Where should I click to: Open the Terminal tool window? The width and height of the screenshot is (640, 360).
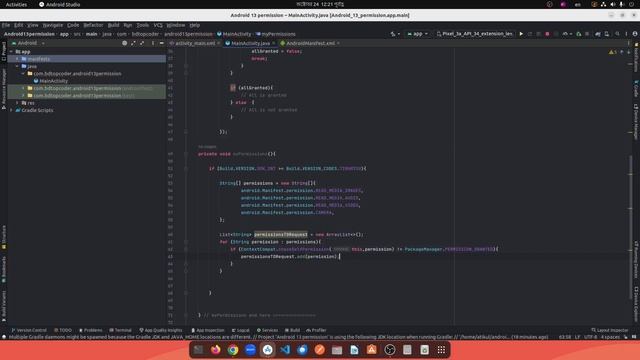click(120, 330)
